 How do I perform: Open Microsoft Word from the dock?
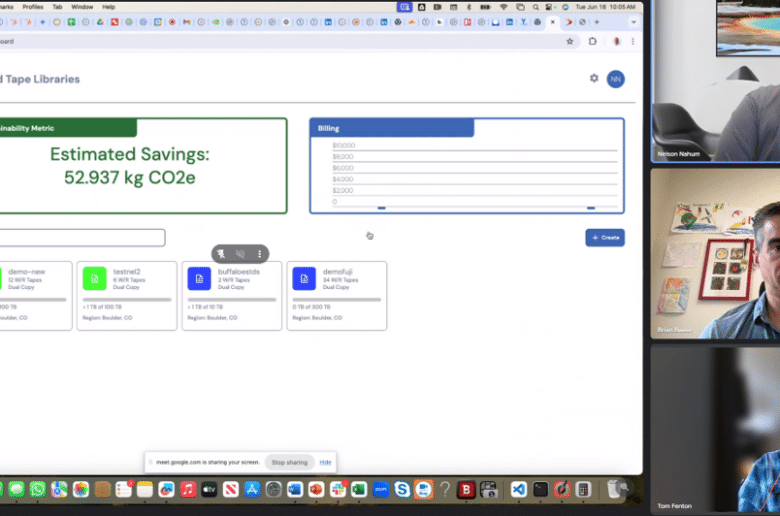coord(294,490)
